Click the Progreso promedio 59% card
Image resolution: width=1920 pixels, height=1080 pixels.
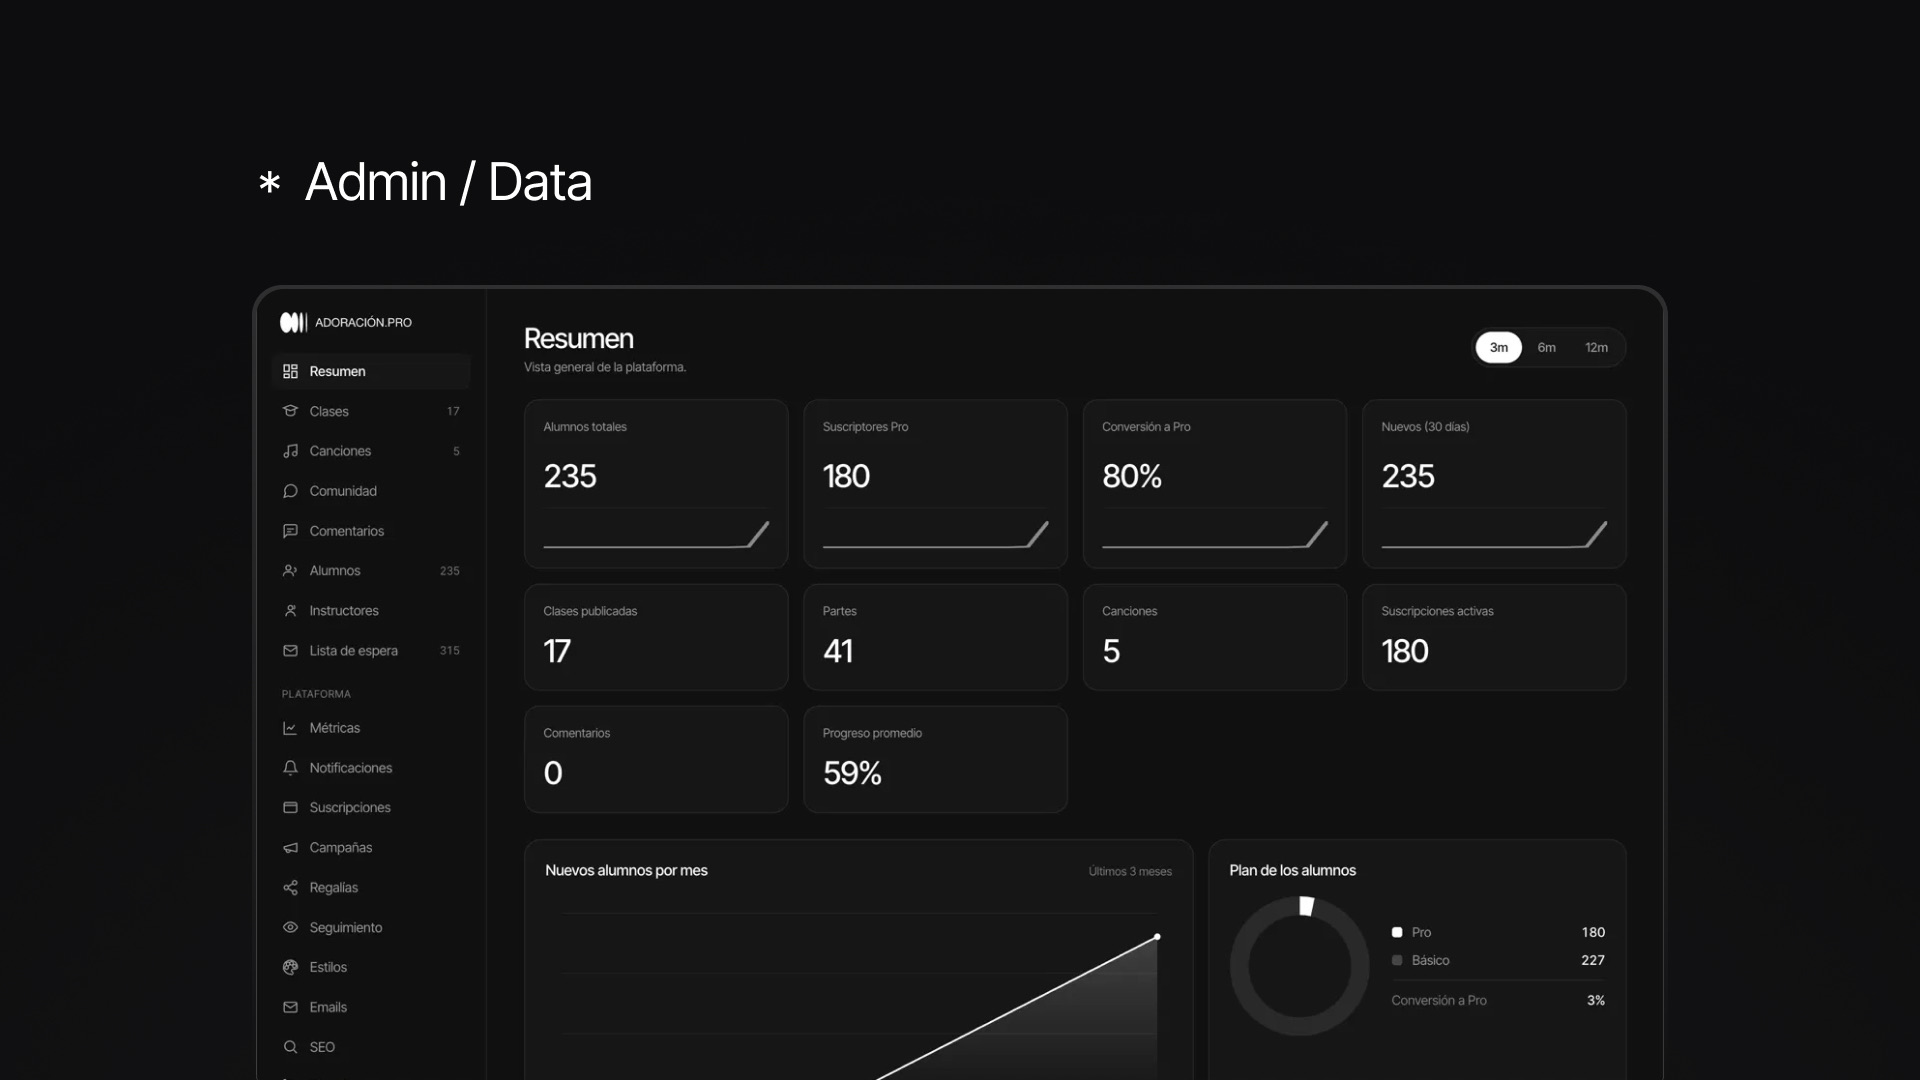click(x=935, y=759)
